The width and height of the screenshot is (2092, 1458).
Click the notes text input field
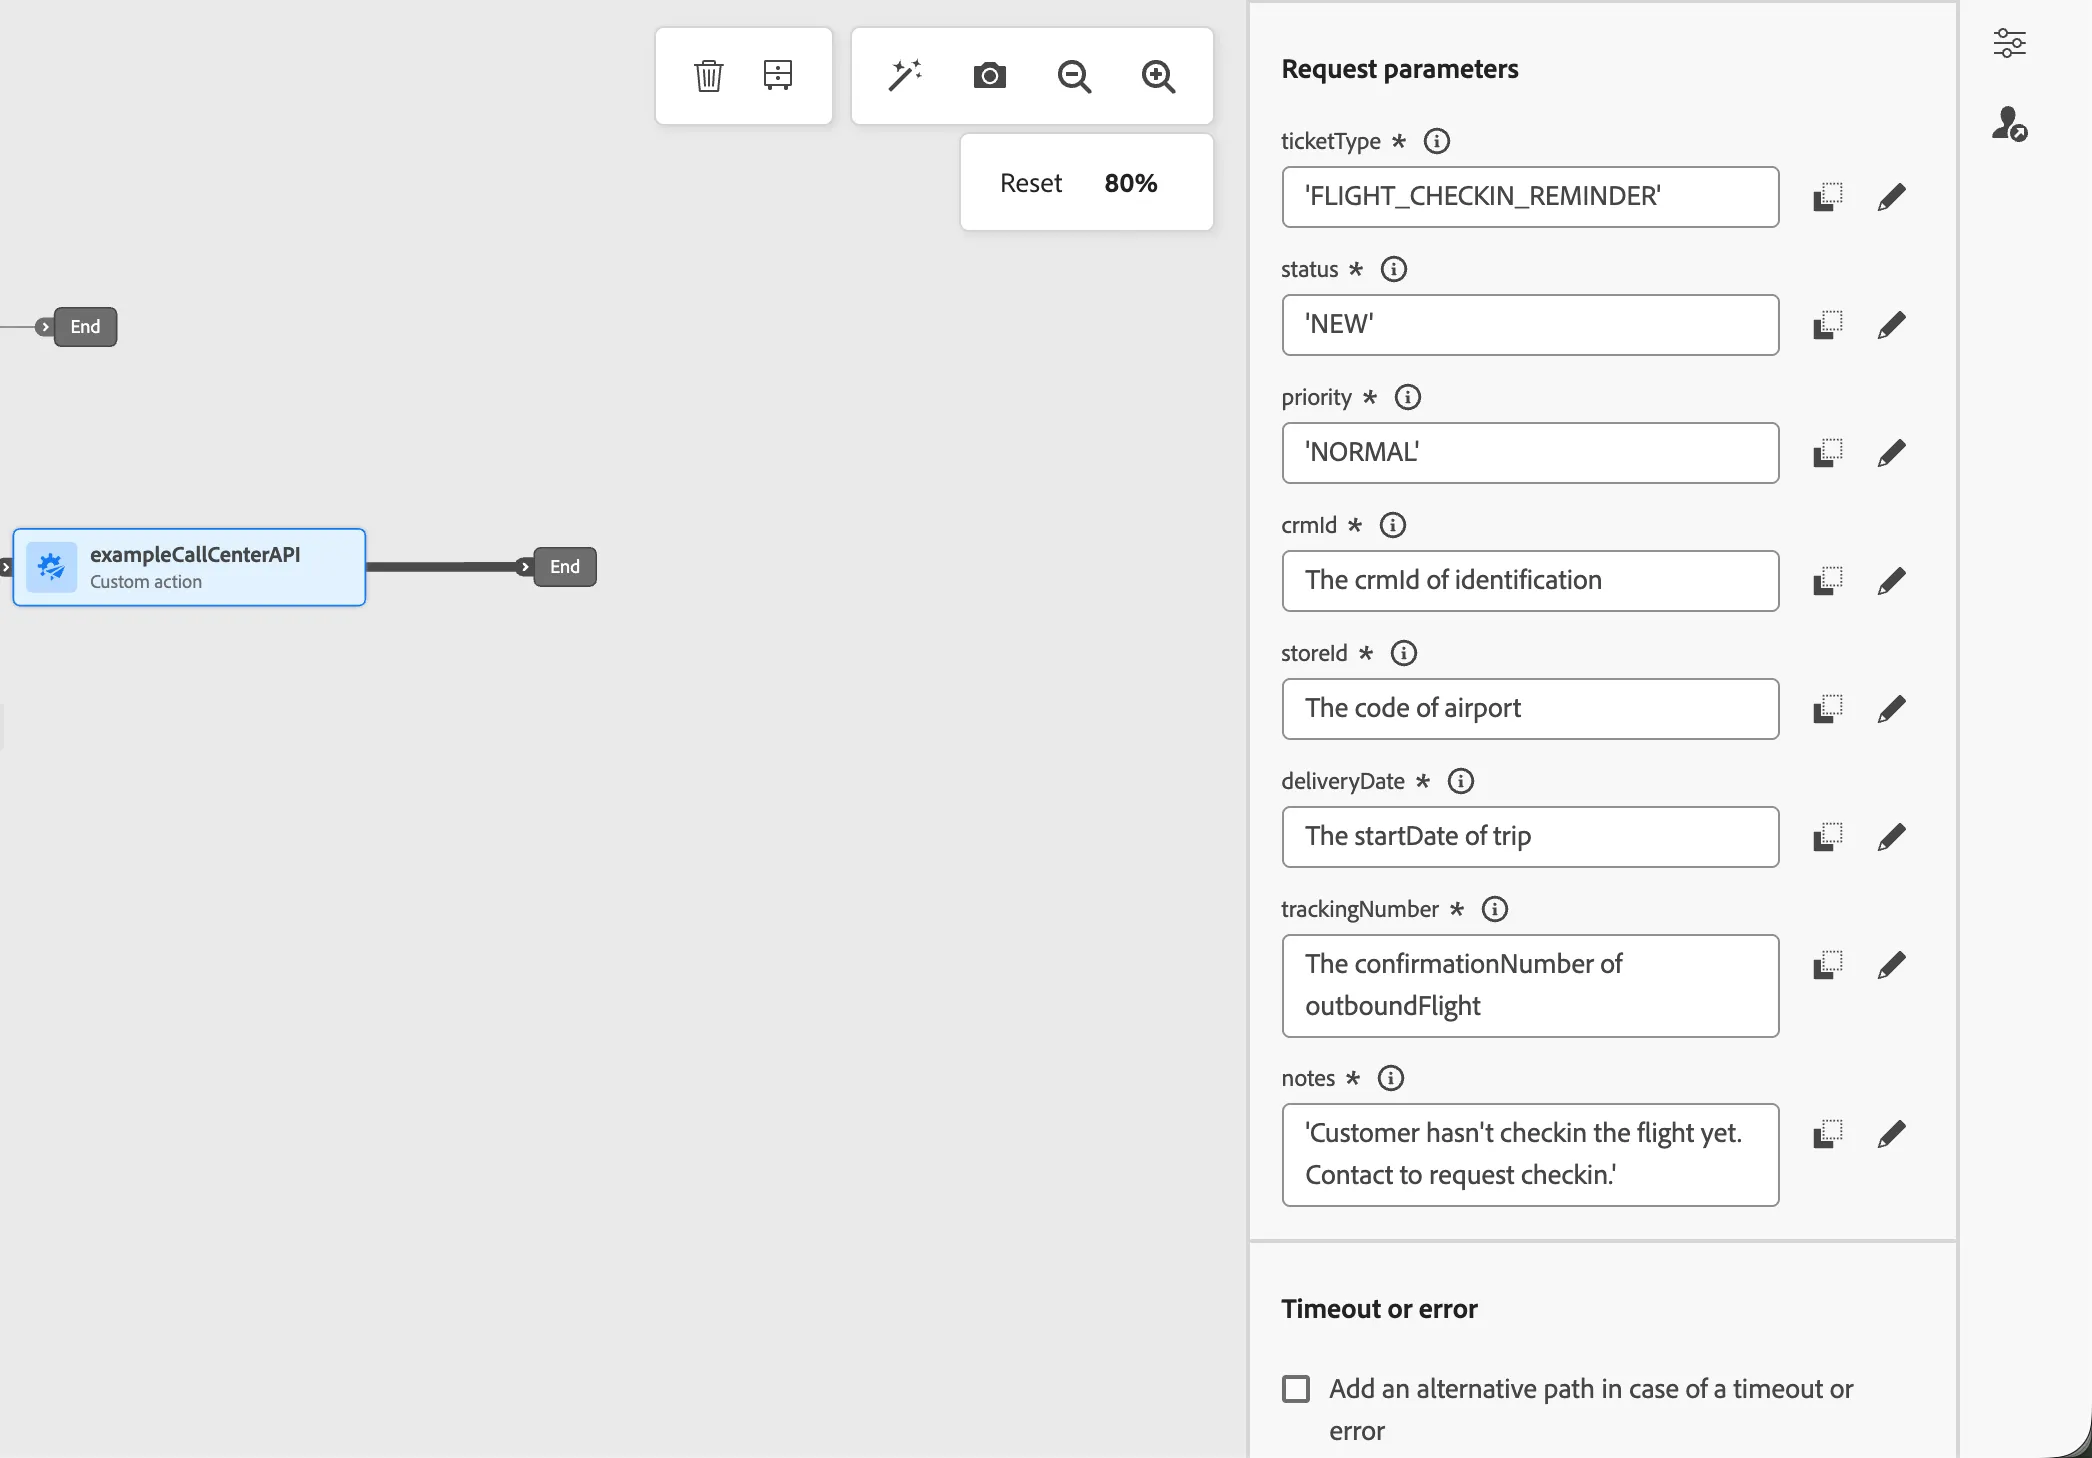[x=1530, y=1155]
